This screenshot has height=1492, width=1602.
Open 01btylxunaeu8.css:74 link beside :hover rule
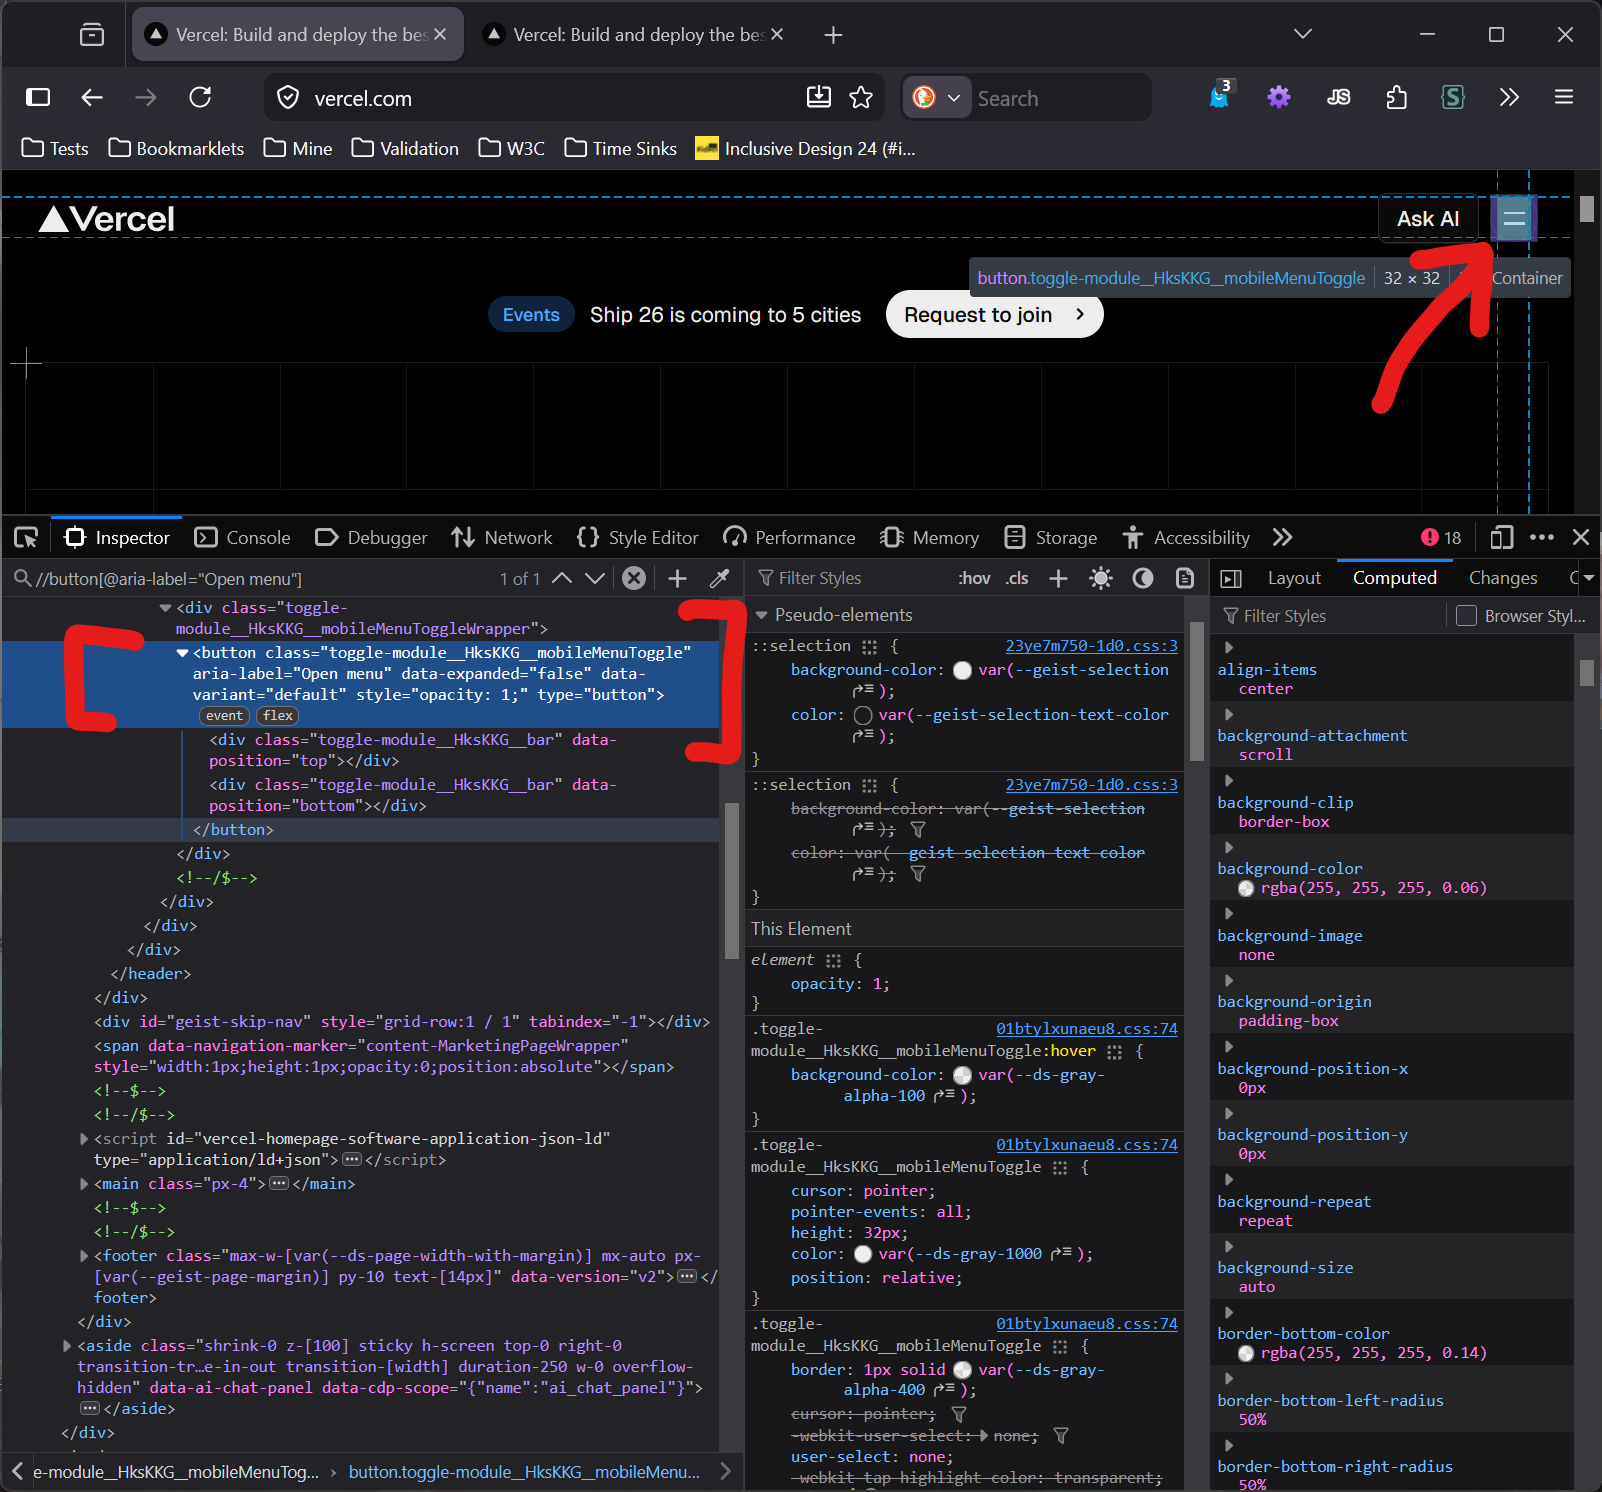click(x=1086, y=1029)
